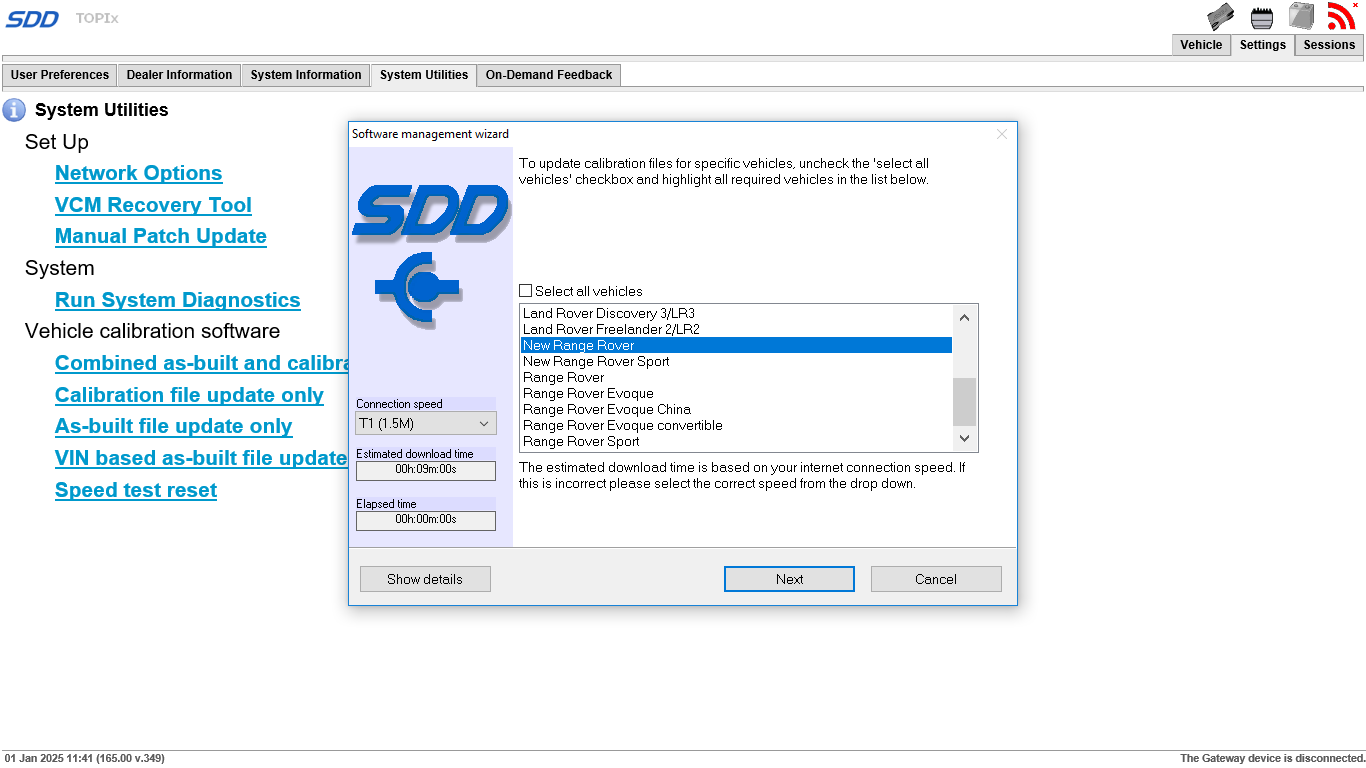Select the plain Range Rover list entry
This screenshot has width=1366, height=768.
736,377
